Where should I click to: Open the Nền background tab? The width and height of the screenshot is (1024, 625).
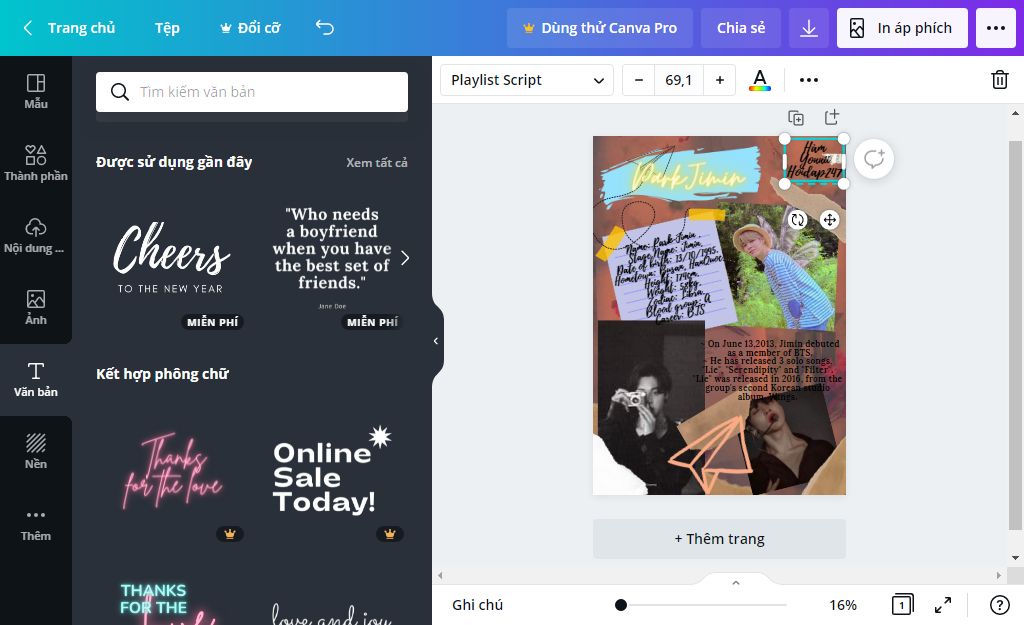point(36,451)
